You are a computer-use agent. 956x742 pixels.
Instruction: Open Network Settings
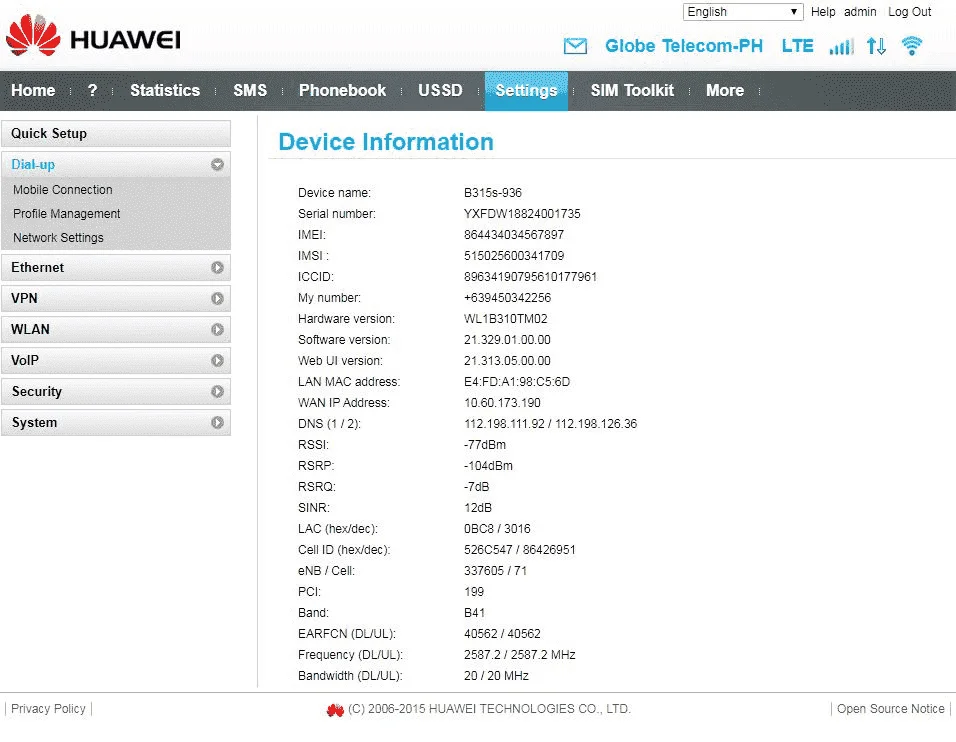(58, 238)
